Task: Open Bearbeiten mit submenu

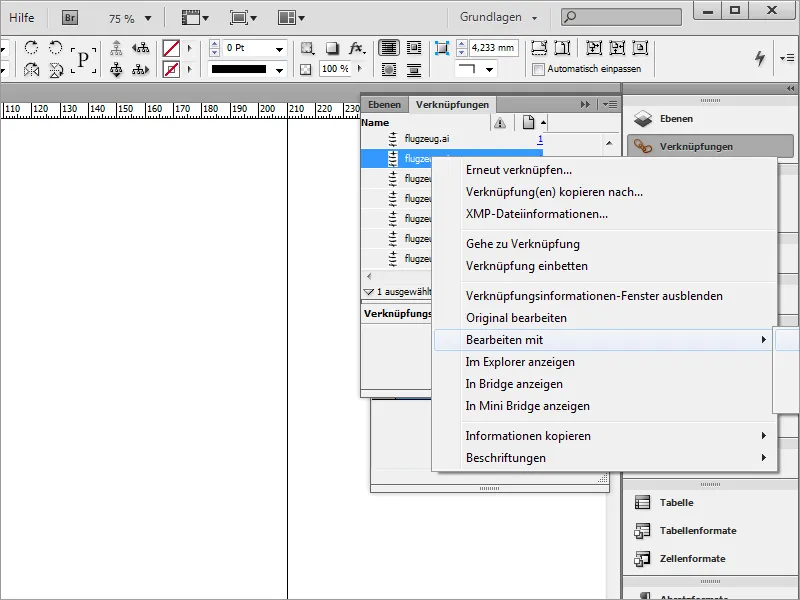Action: [x=602, y=340]
